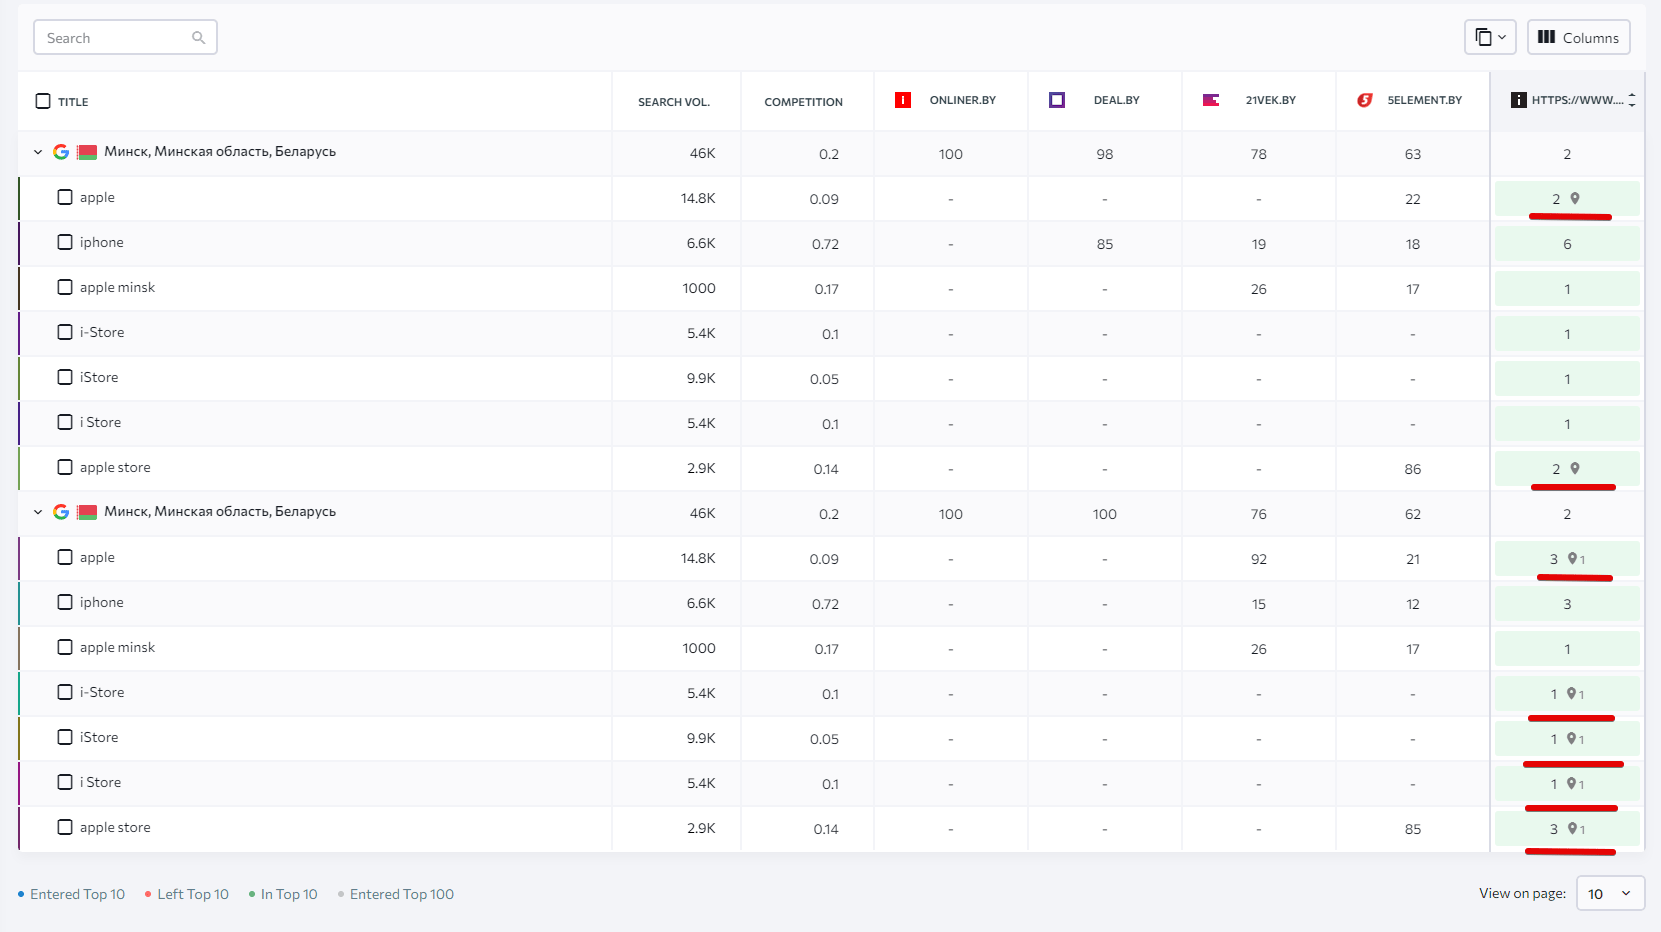Check the first apple store checkbox
The height and width of the screenshot is (932, 1661).
[x=65, y=467]
